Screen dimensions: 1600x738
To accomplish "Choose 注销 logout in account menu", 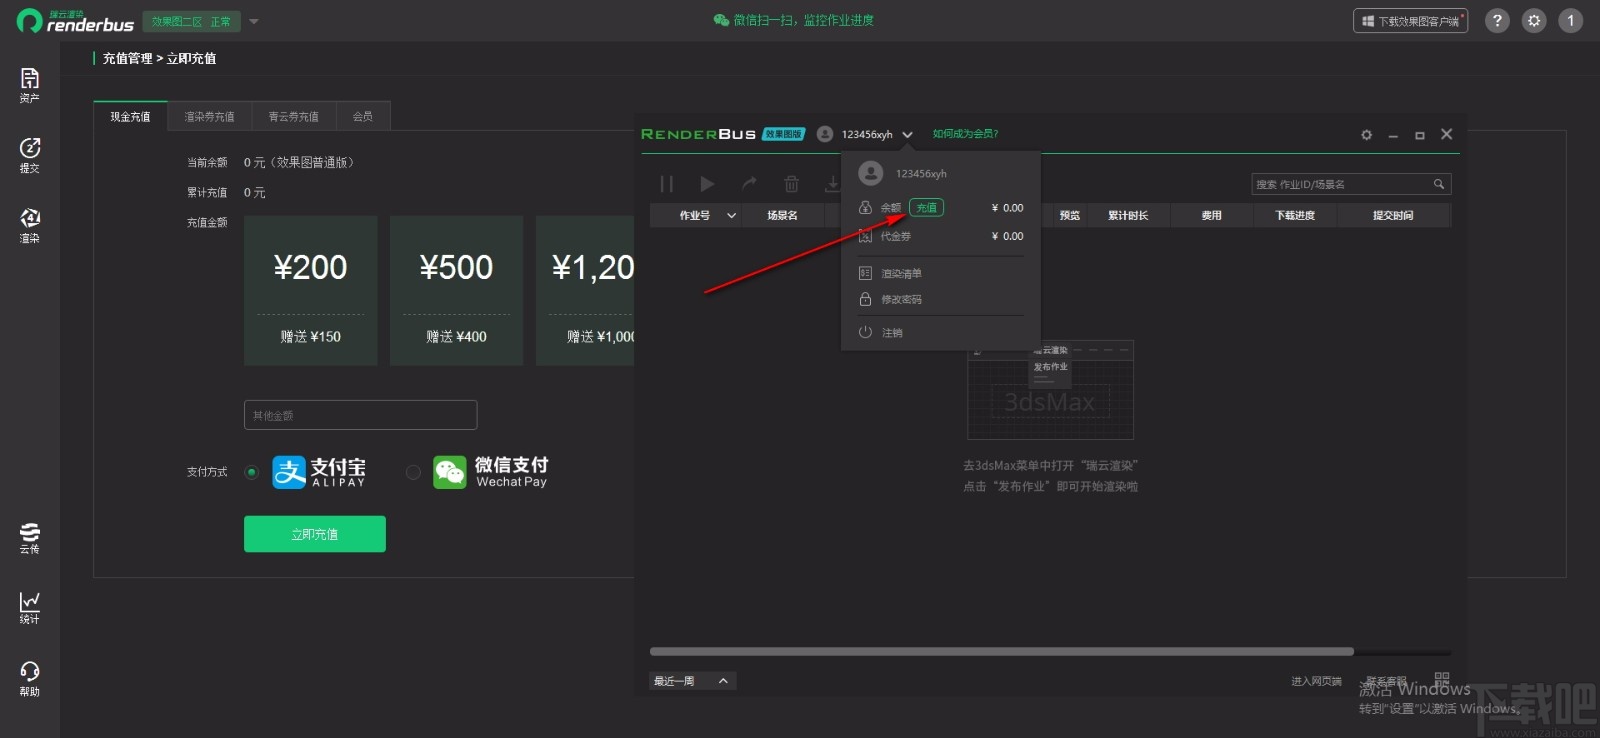I will [x=880, y=332].
